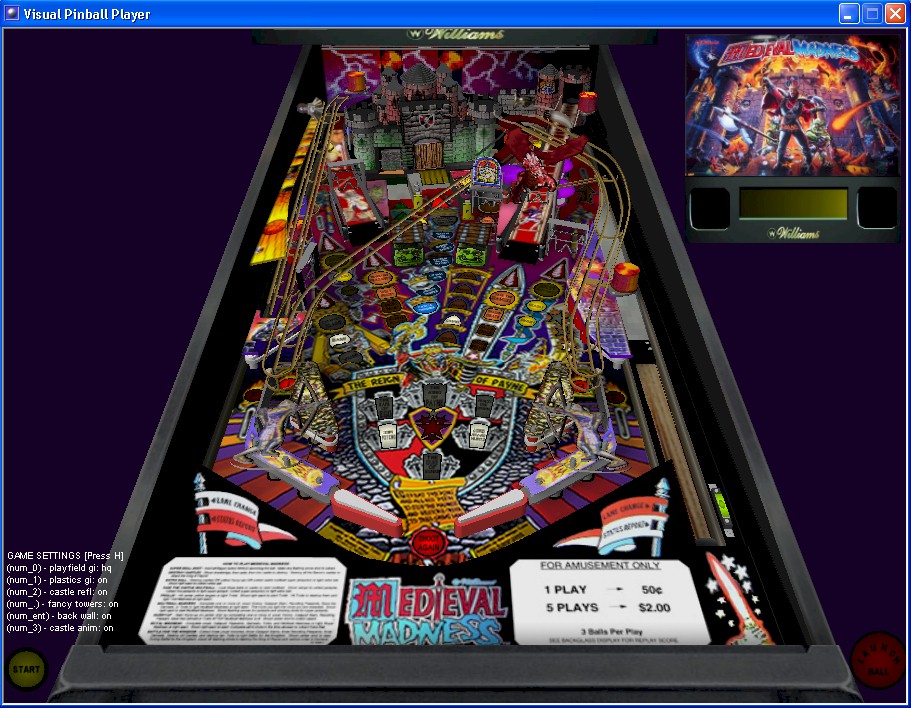This screenshot has height=708, width=911.
Task: Maximize the Visual Pinball Player window
Action: pyautogui.click(x=872, y=13)
